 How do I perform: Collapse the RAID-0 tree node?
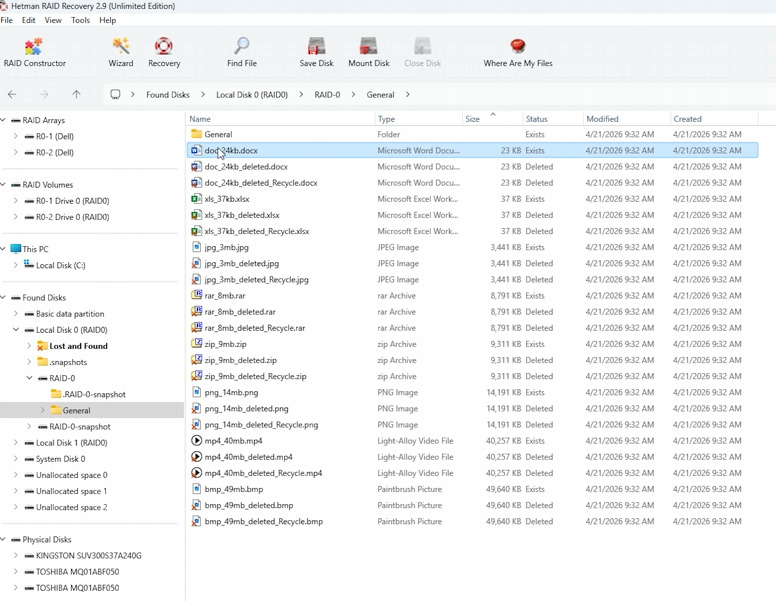tap(29, 378)
